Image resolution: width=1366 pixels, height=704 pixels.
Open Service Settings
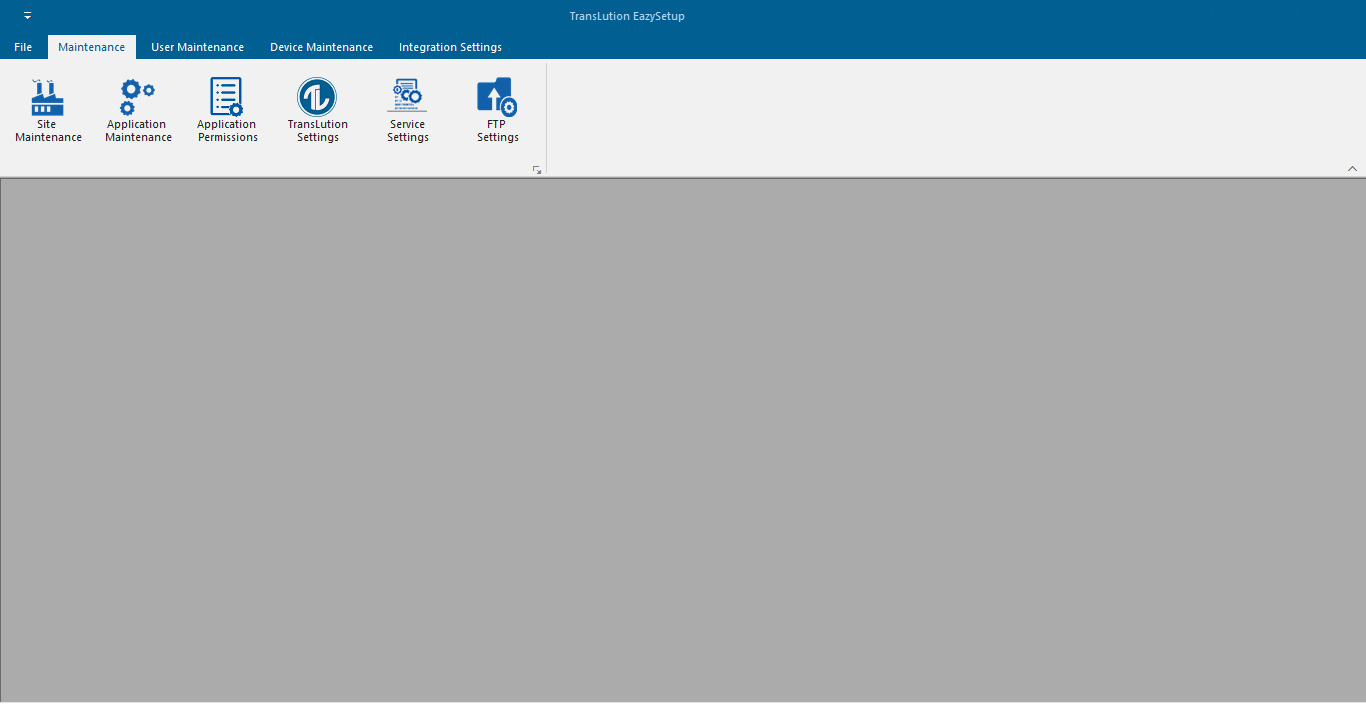(407, 108)
